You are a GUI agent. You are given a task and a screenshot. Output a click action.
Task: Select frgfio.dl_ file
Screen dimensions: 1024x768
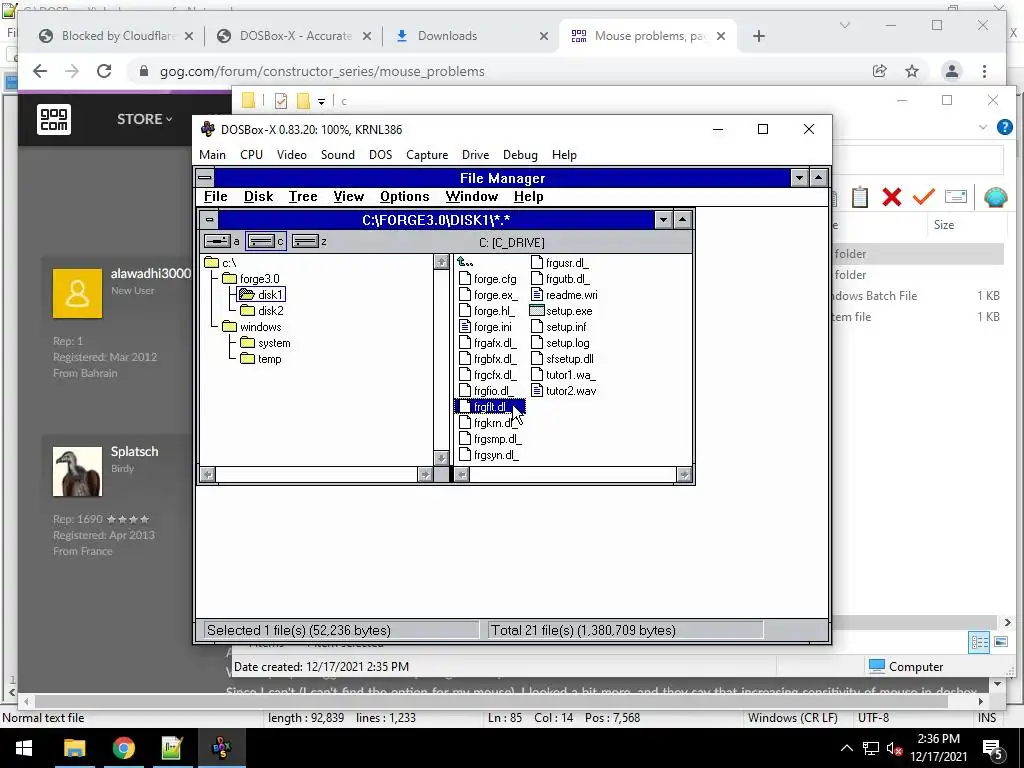click(486, 391)
